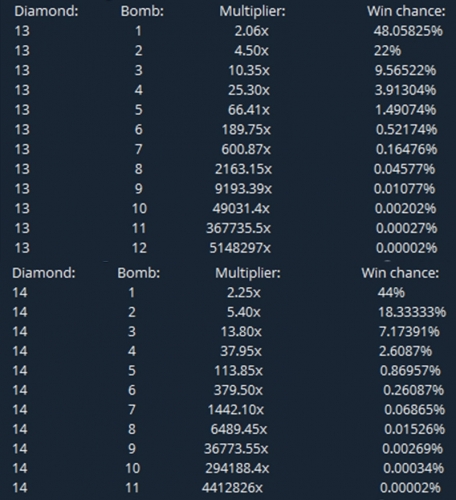Click the 44% win chance value
Image resolution: width=456 pixels, height=500 pixels.
[x=391, y=293]
